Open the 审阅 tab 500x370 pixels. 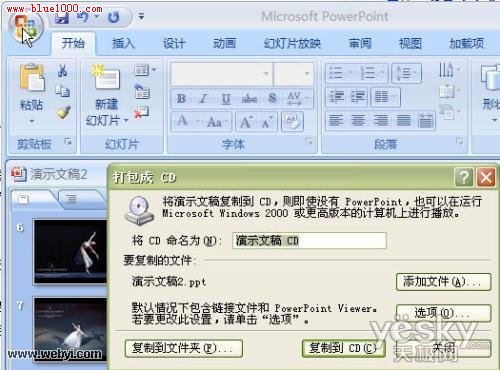[360, 43]
